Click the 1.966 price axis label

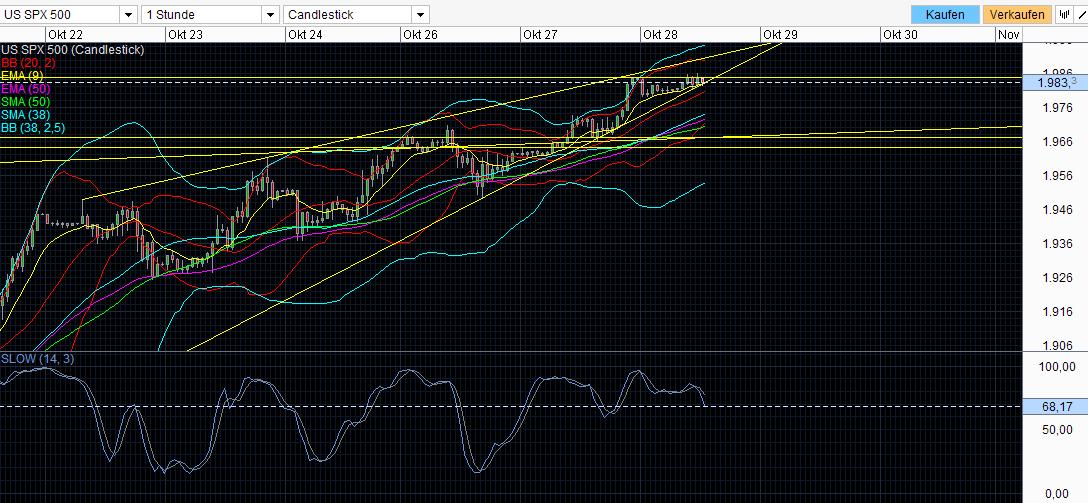coord(1057,142)
